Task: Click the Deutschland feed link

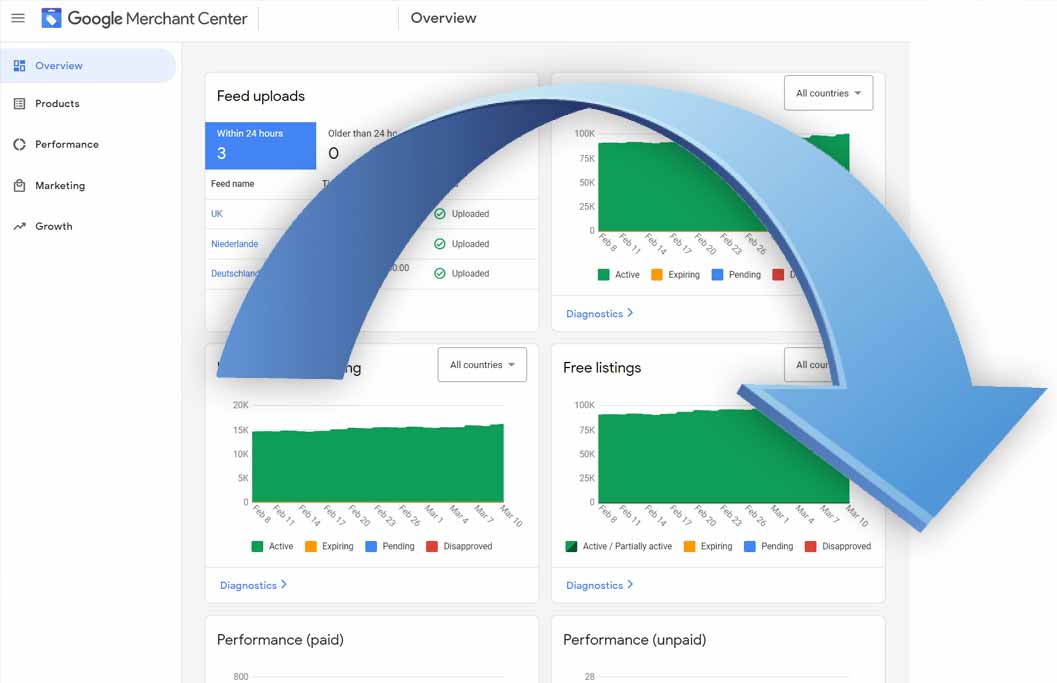Action: tap(235, 274)
